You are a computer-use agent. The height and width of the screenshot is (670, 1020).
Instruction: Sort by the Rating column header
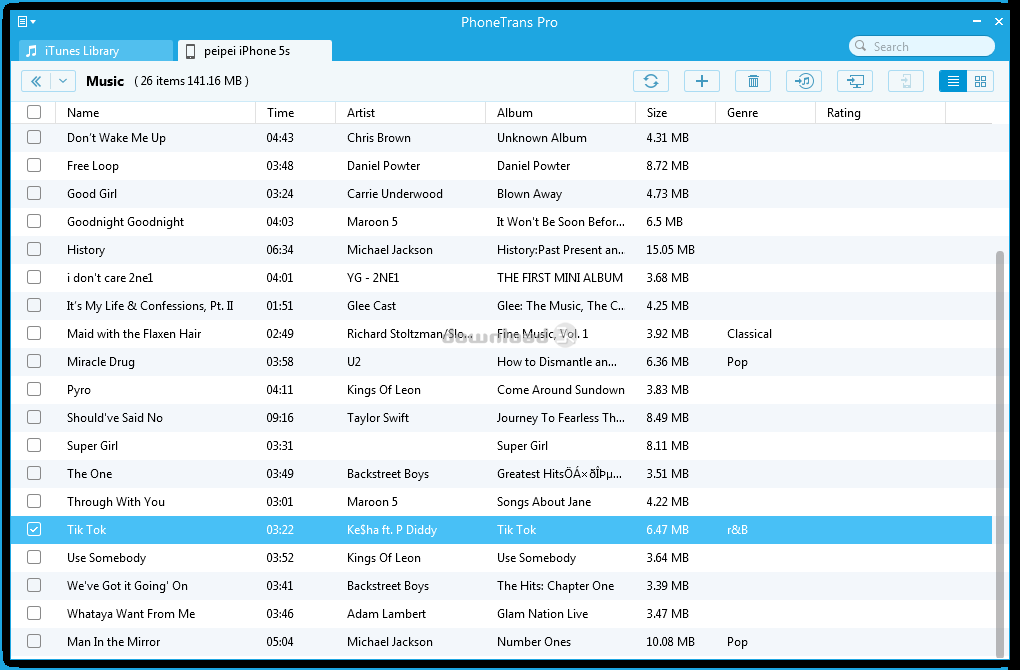tap(880, 113)
